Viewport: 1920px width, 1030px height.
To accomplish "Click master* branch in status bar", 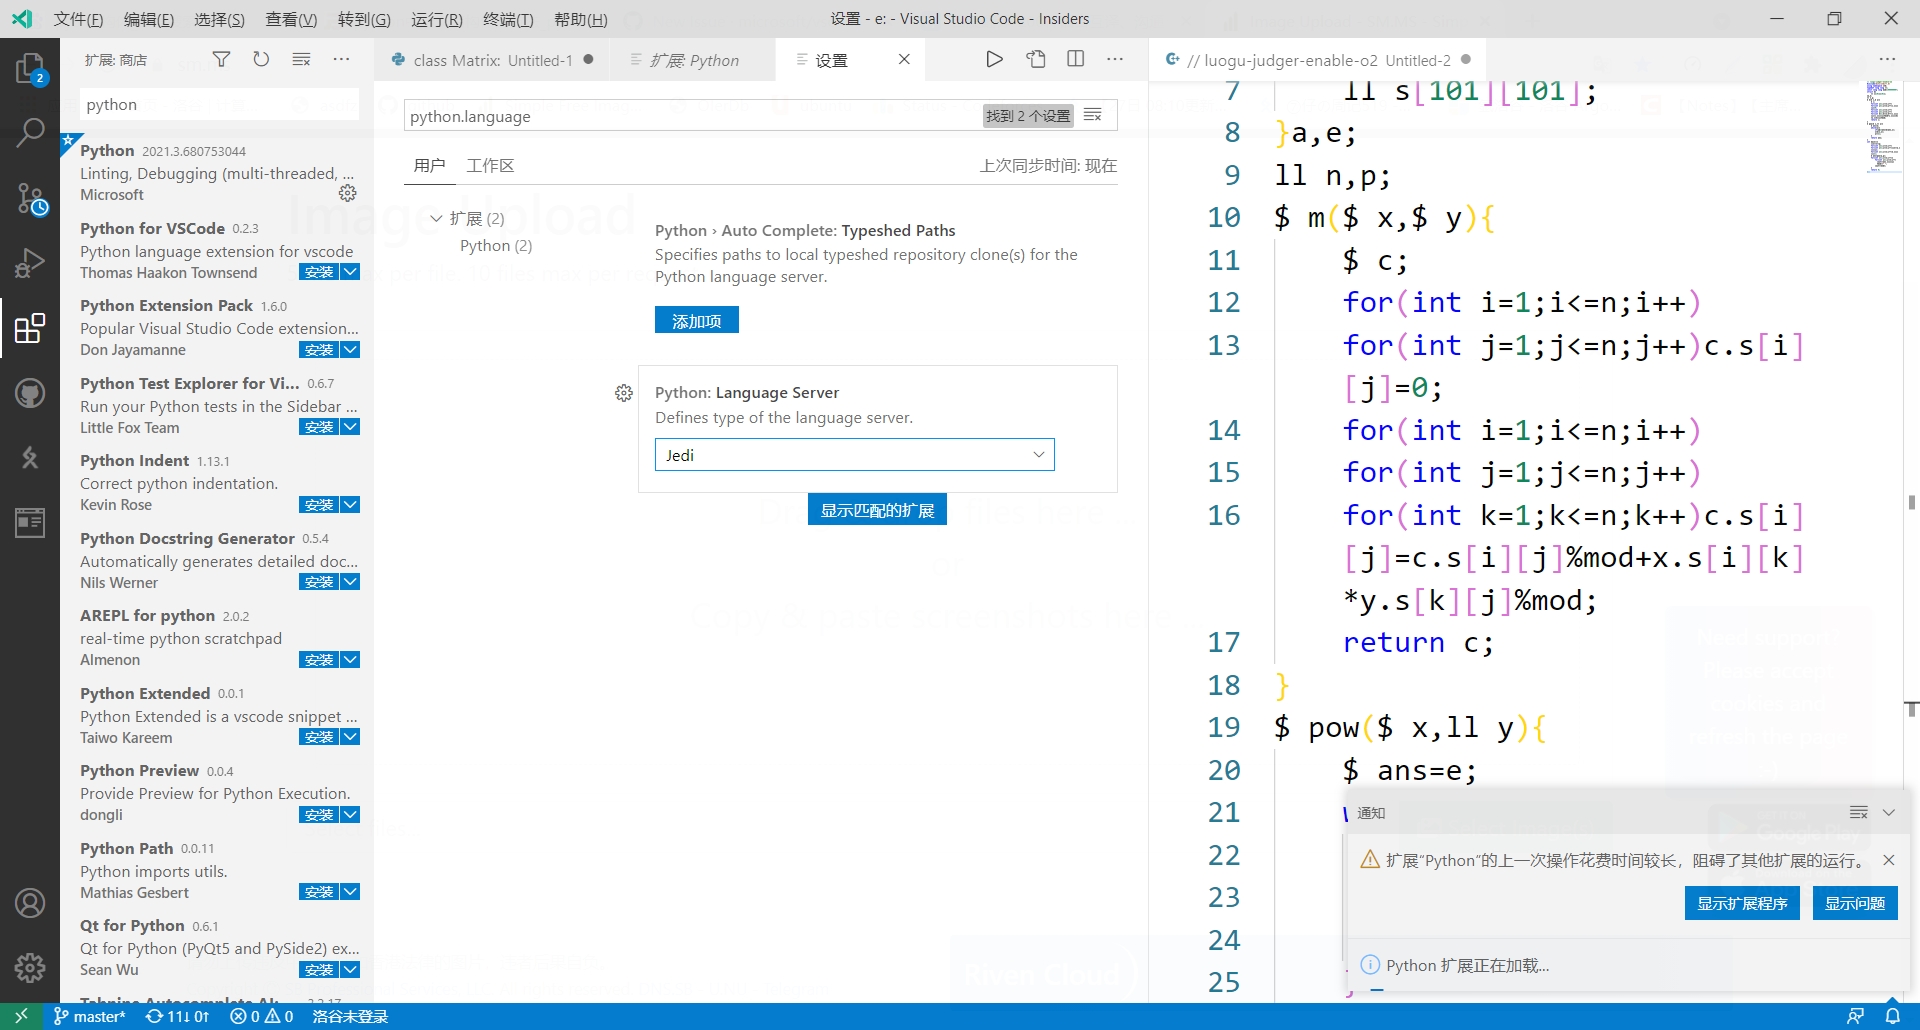I will point(90,1016).
